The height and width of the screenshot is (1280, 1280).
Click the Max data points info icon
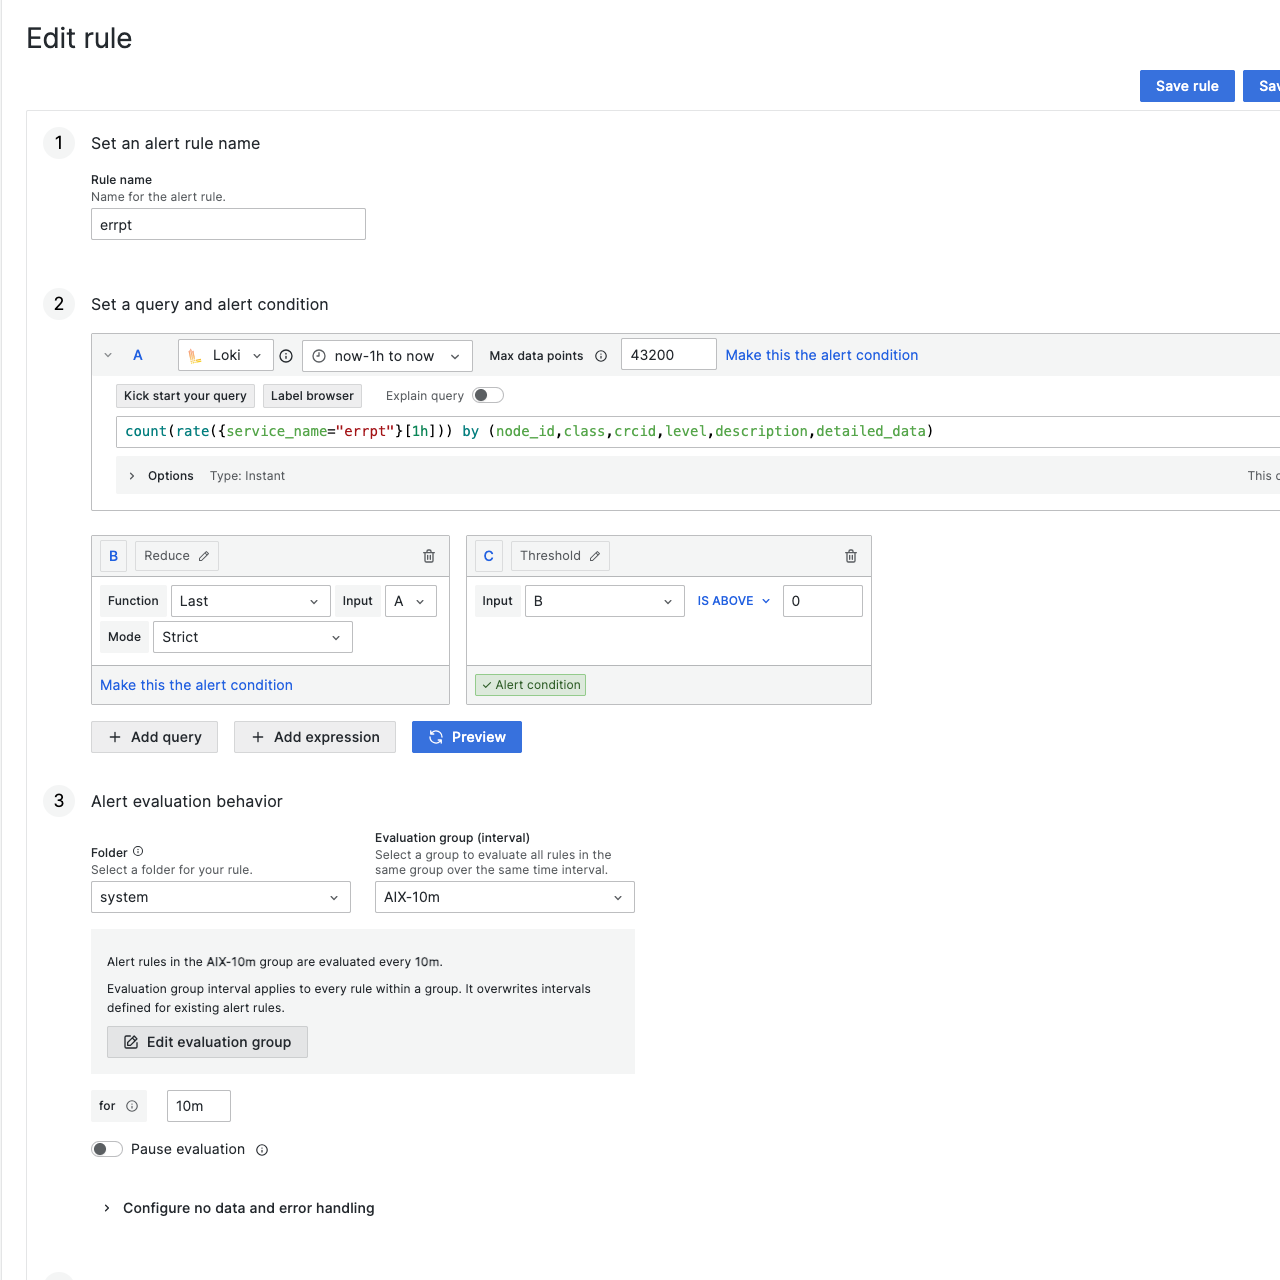(x=601, y=355)
